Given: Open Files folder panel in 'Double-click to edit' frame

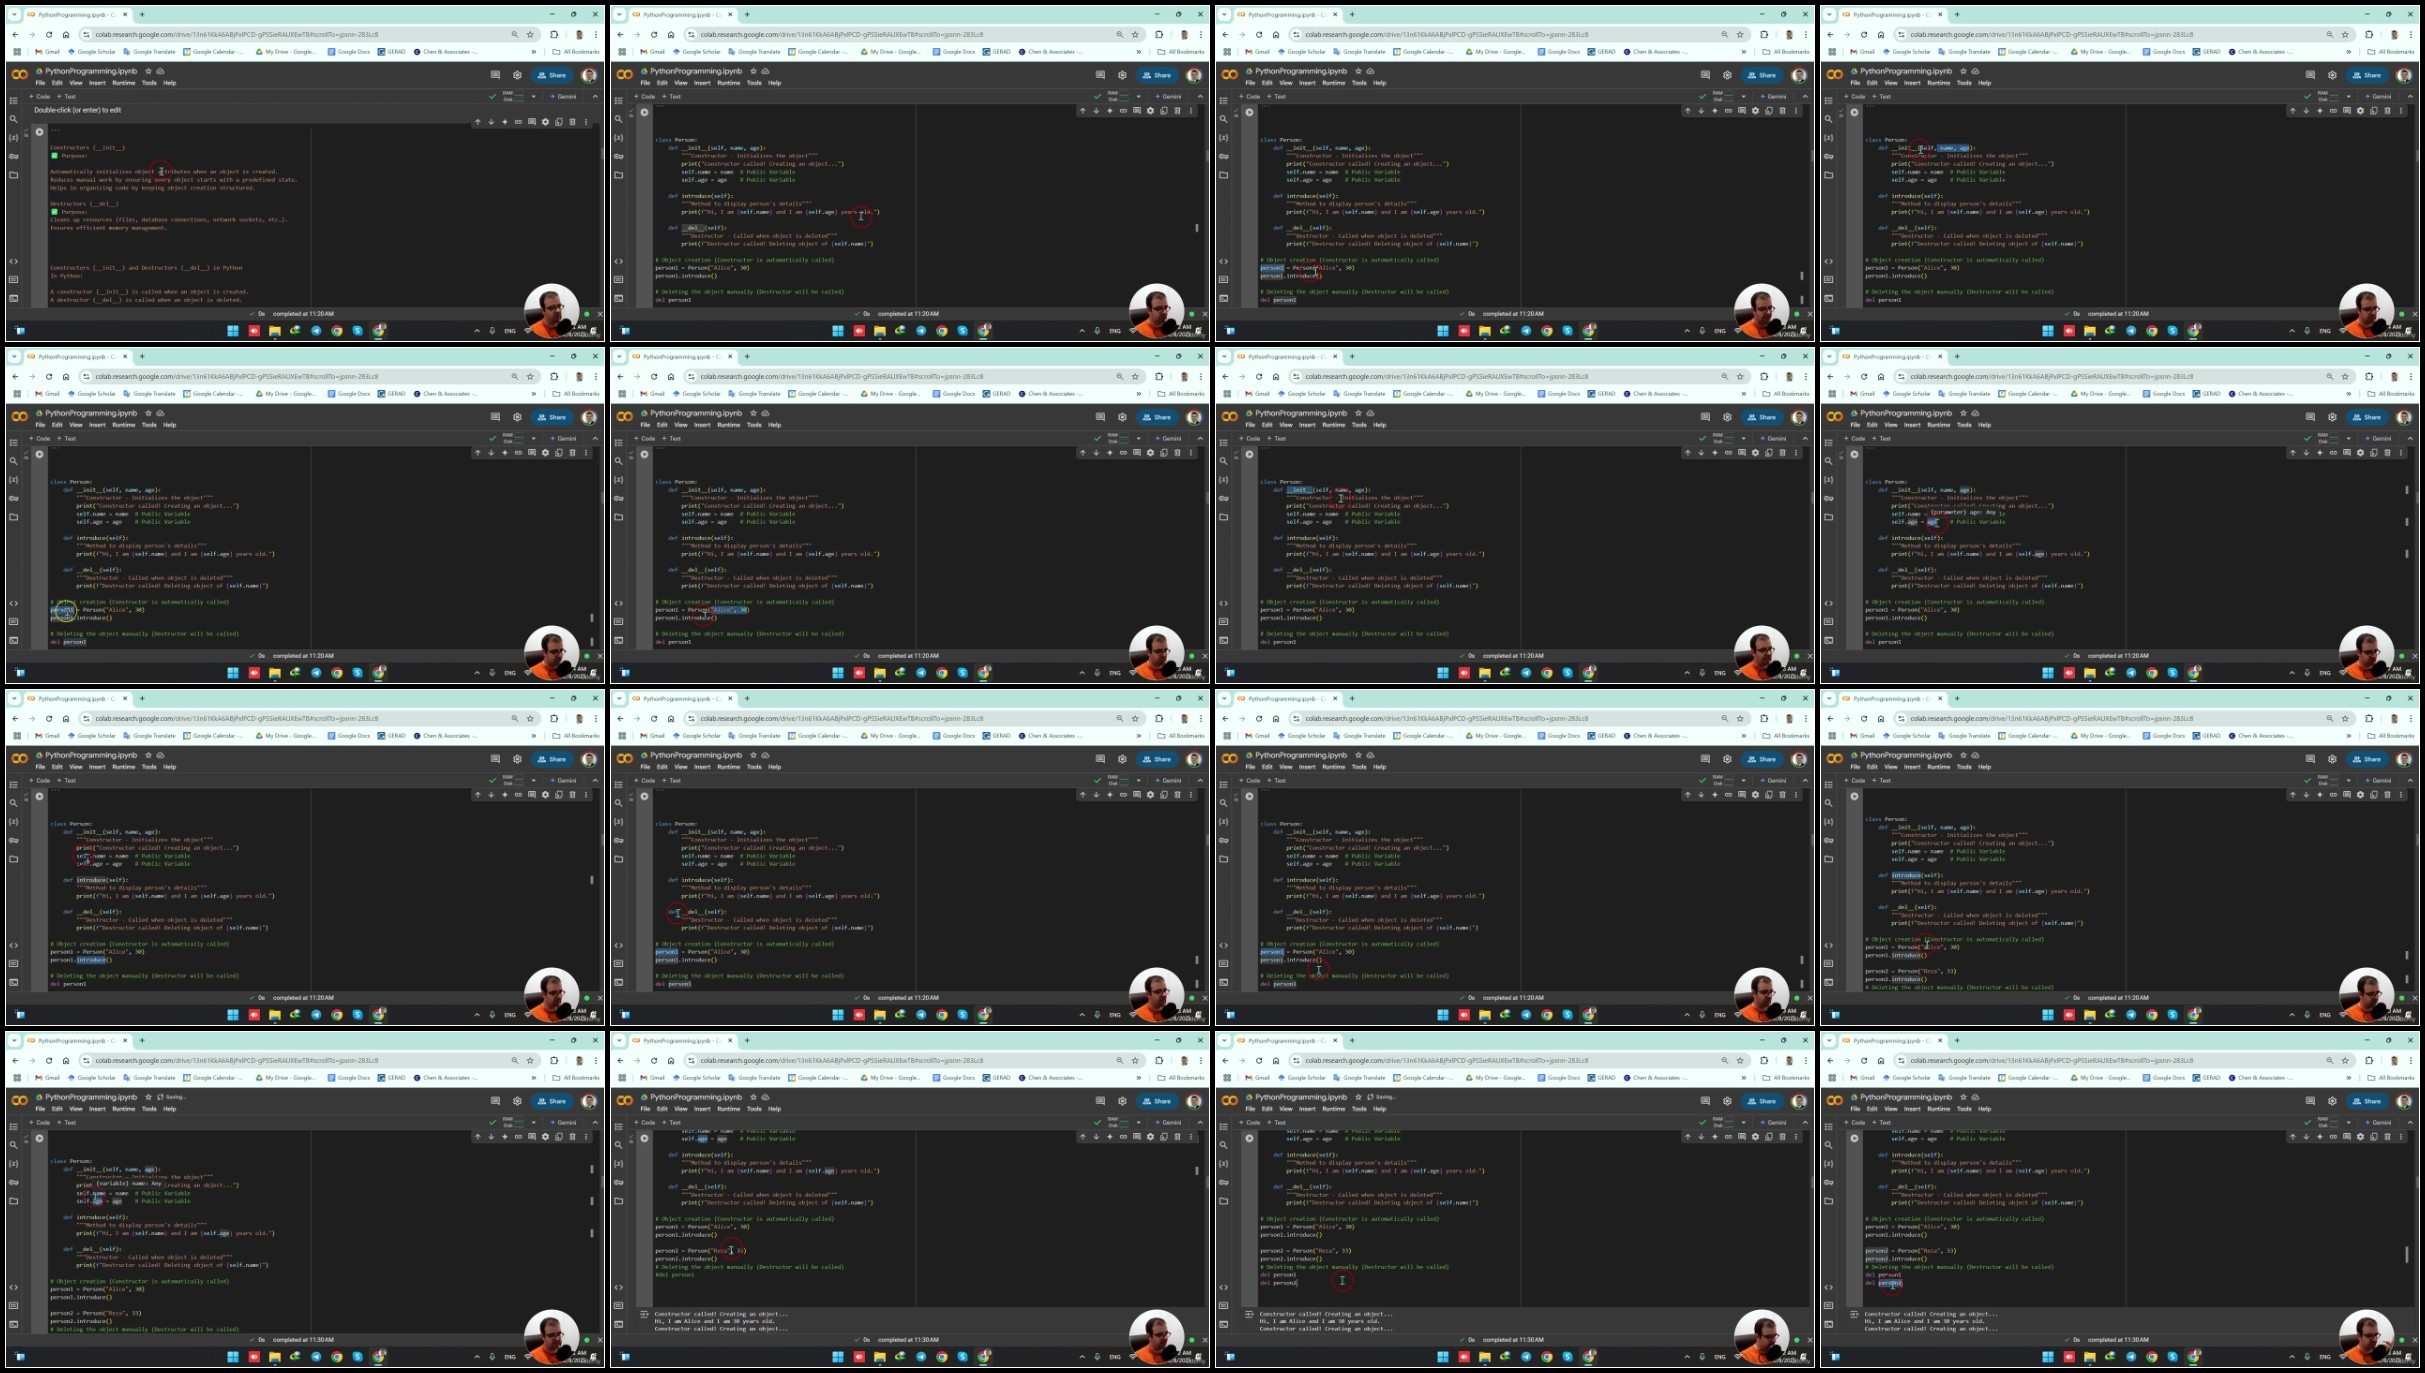Looking at the screenshot, I should [13, 175].
